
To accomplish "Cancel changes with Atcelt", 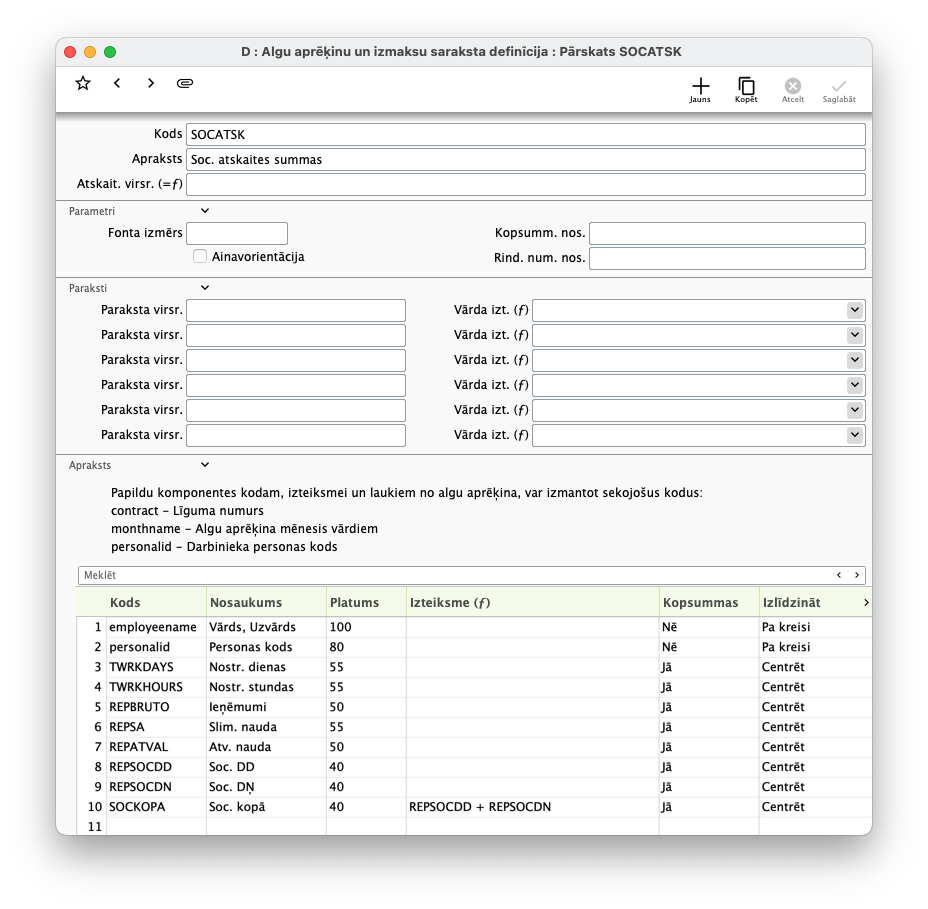I will [x=793, y=90].
